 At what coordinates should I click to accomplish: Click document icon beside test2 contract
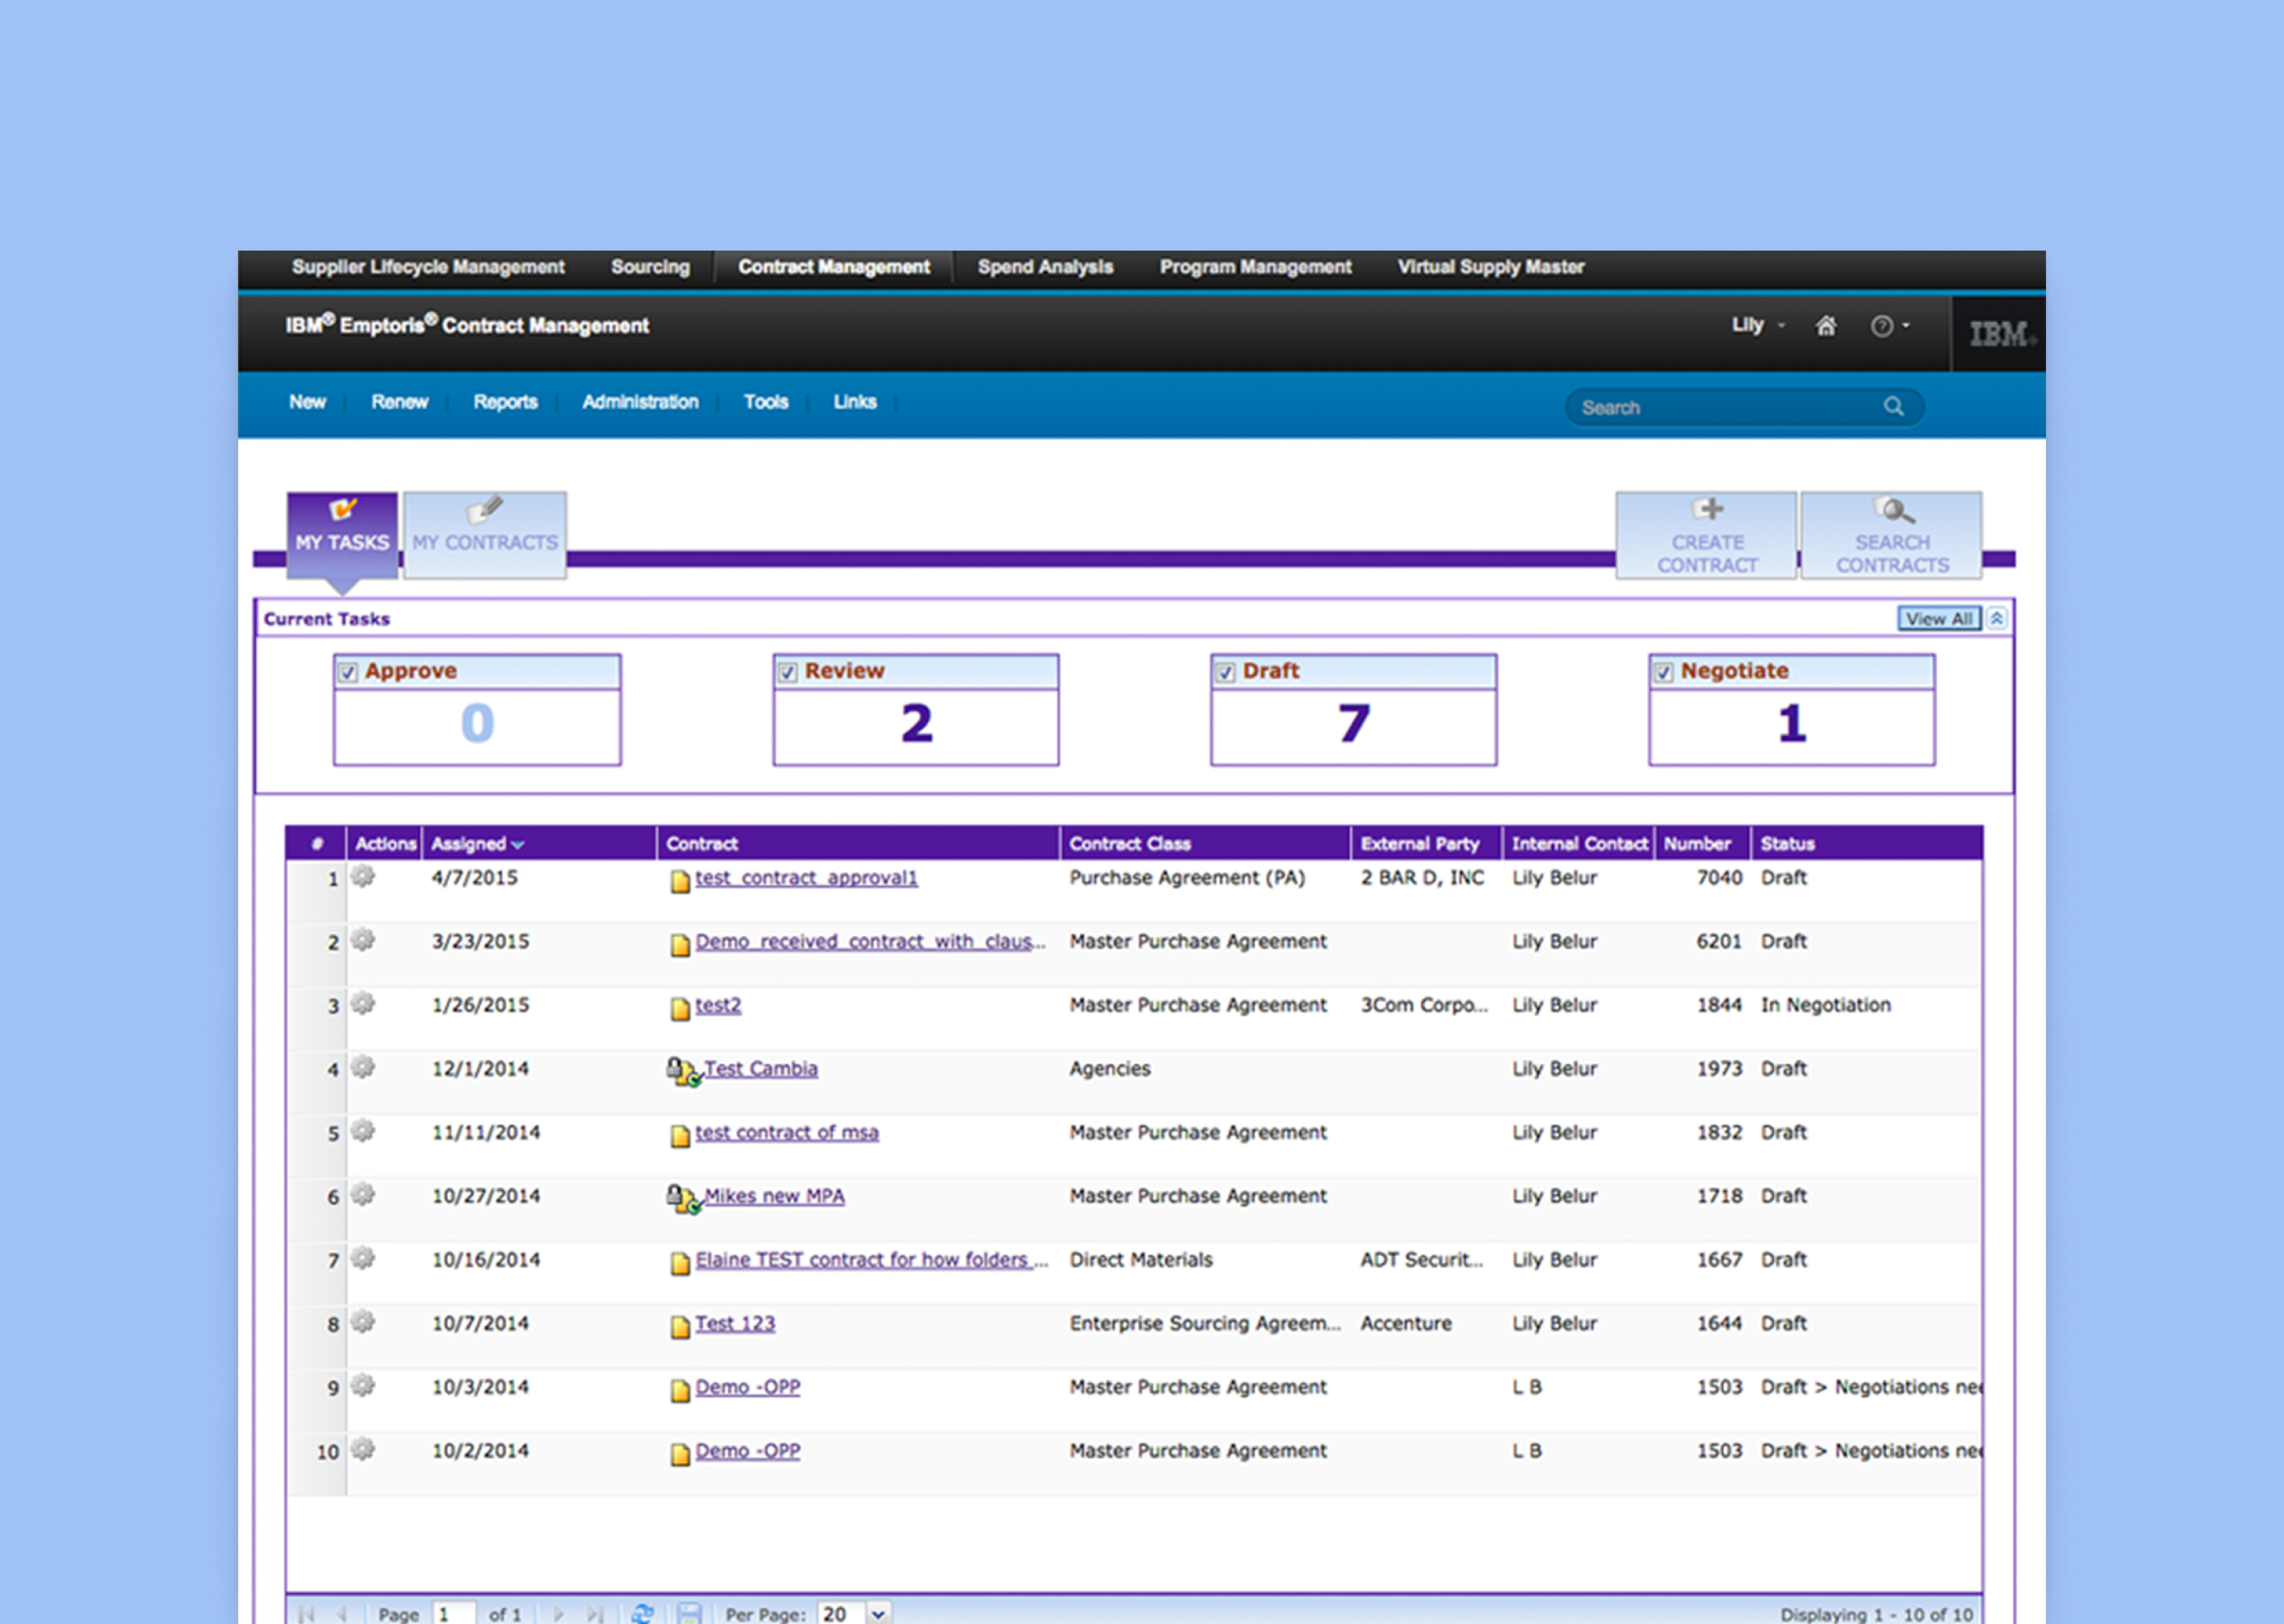[x=680, y=1008]
